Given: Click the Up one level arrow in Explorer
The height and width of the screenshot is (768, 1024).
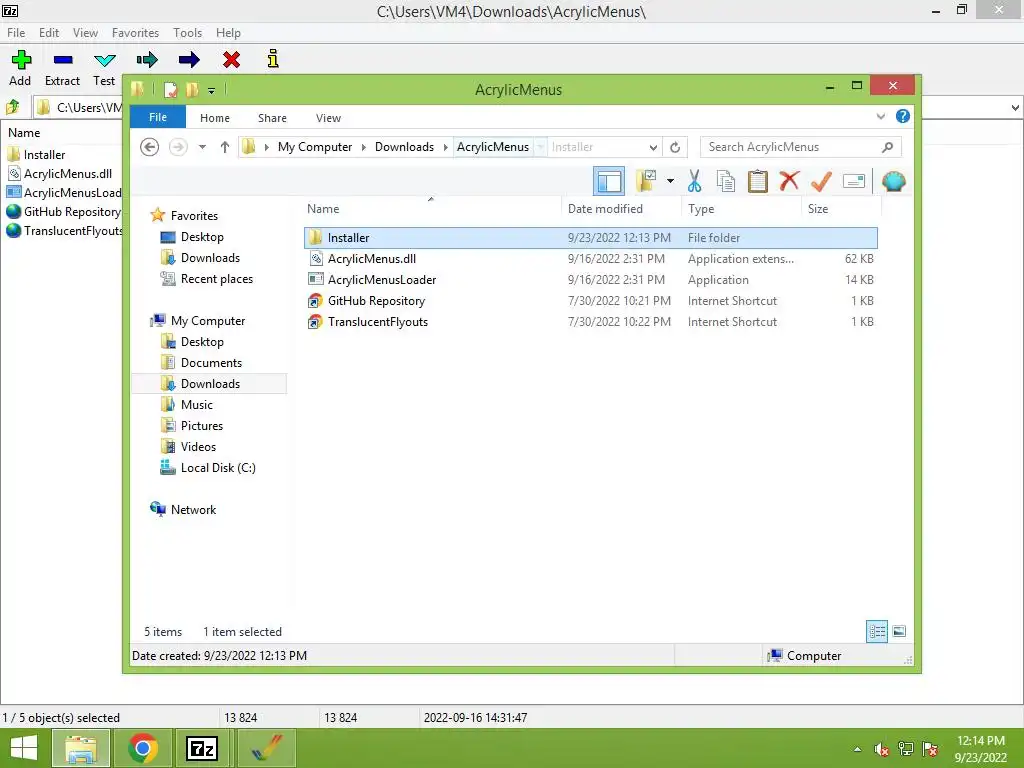Looking at the screenshot, I should (x=225, y=147).
